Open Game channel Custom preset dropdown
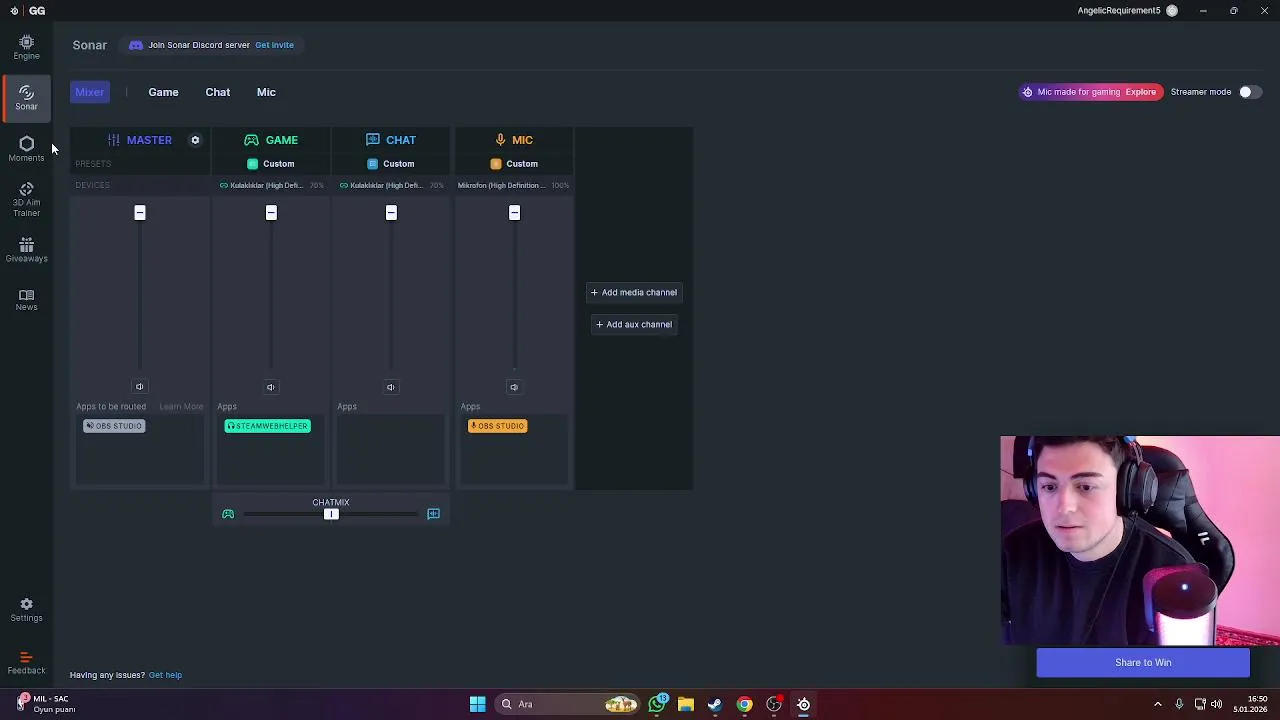This screenshot has width=1280, height=720. coord(271,164)
